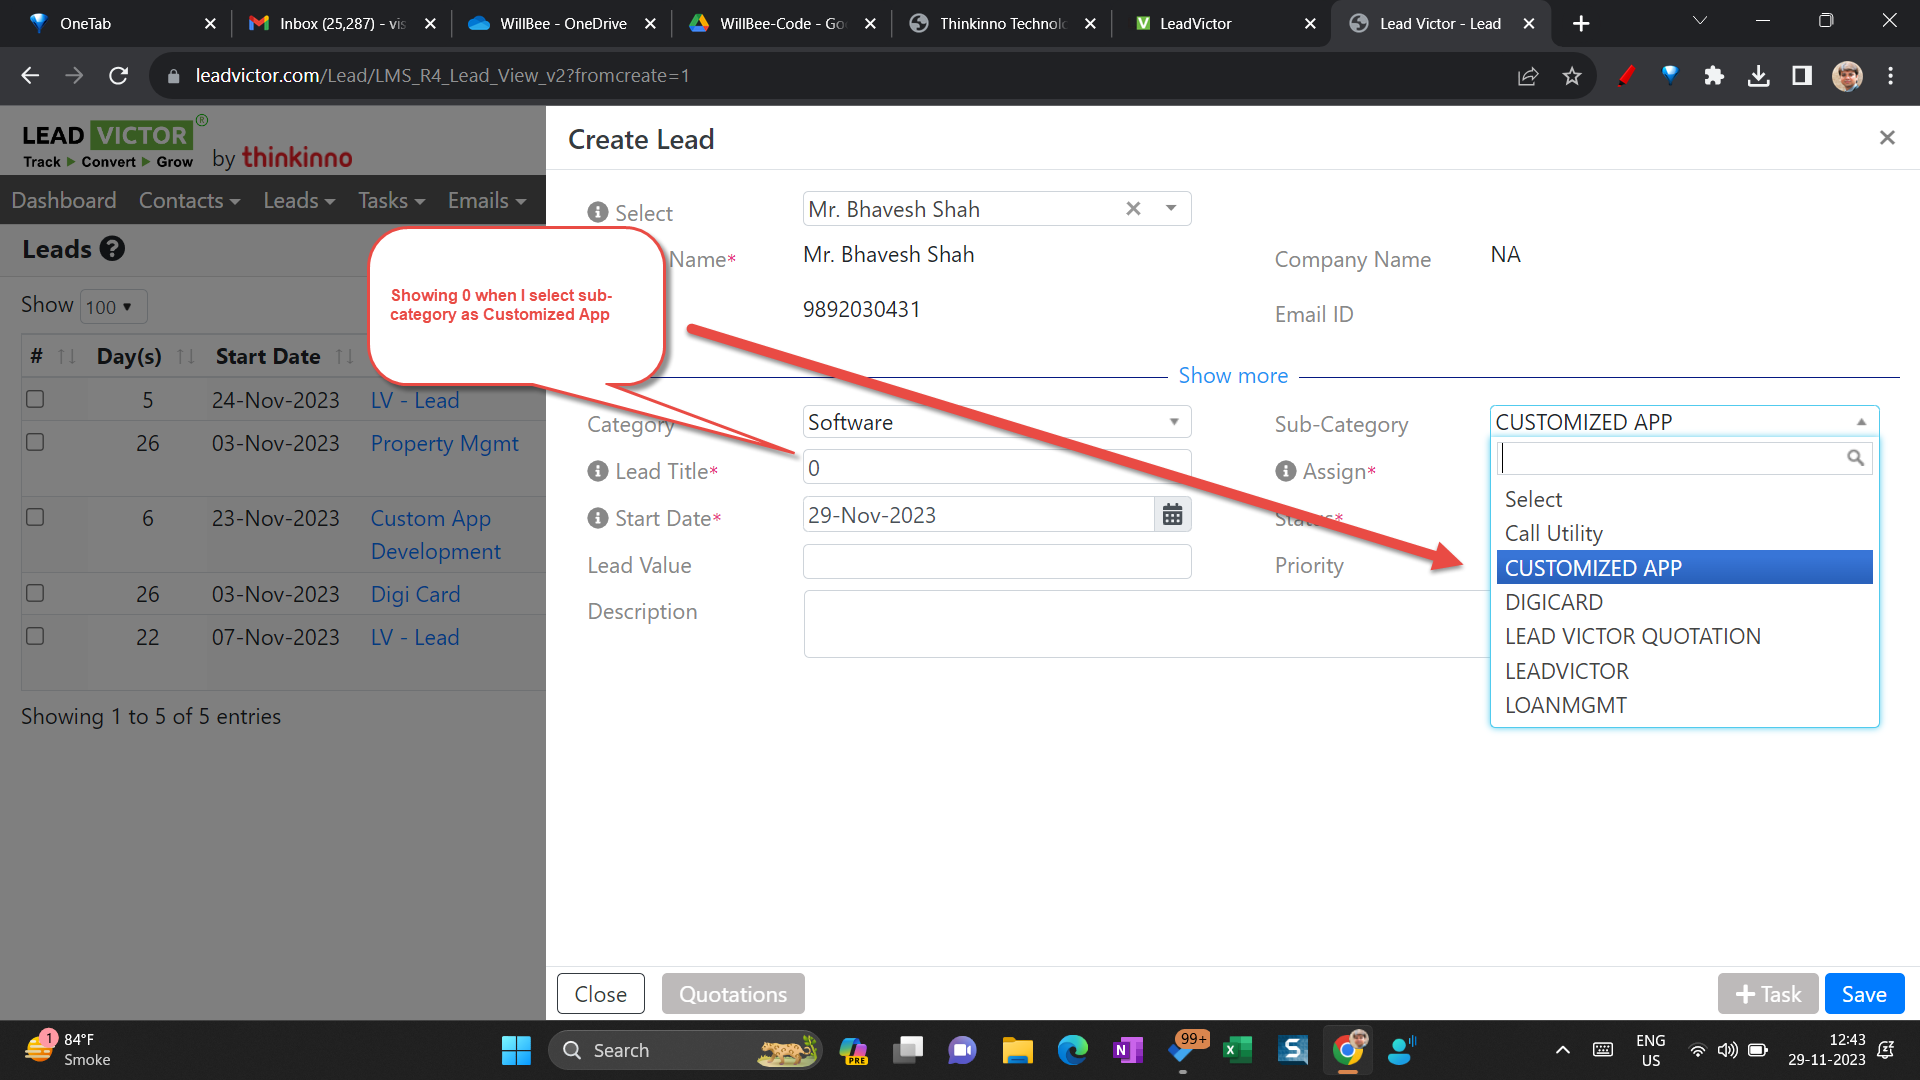Screen dimensions: 1920x1080
Task: Open the extensions puzzle icon
Action: (1714, 76)
